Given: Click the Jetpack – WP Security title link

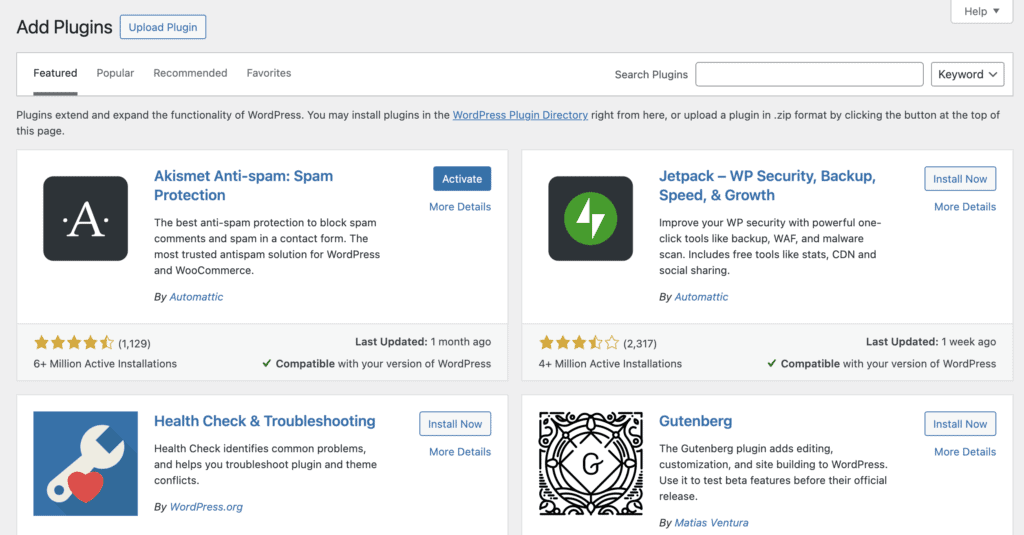Looking at the screenshot, I should point(767,186).
